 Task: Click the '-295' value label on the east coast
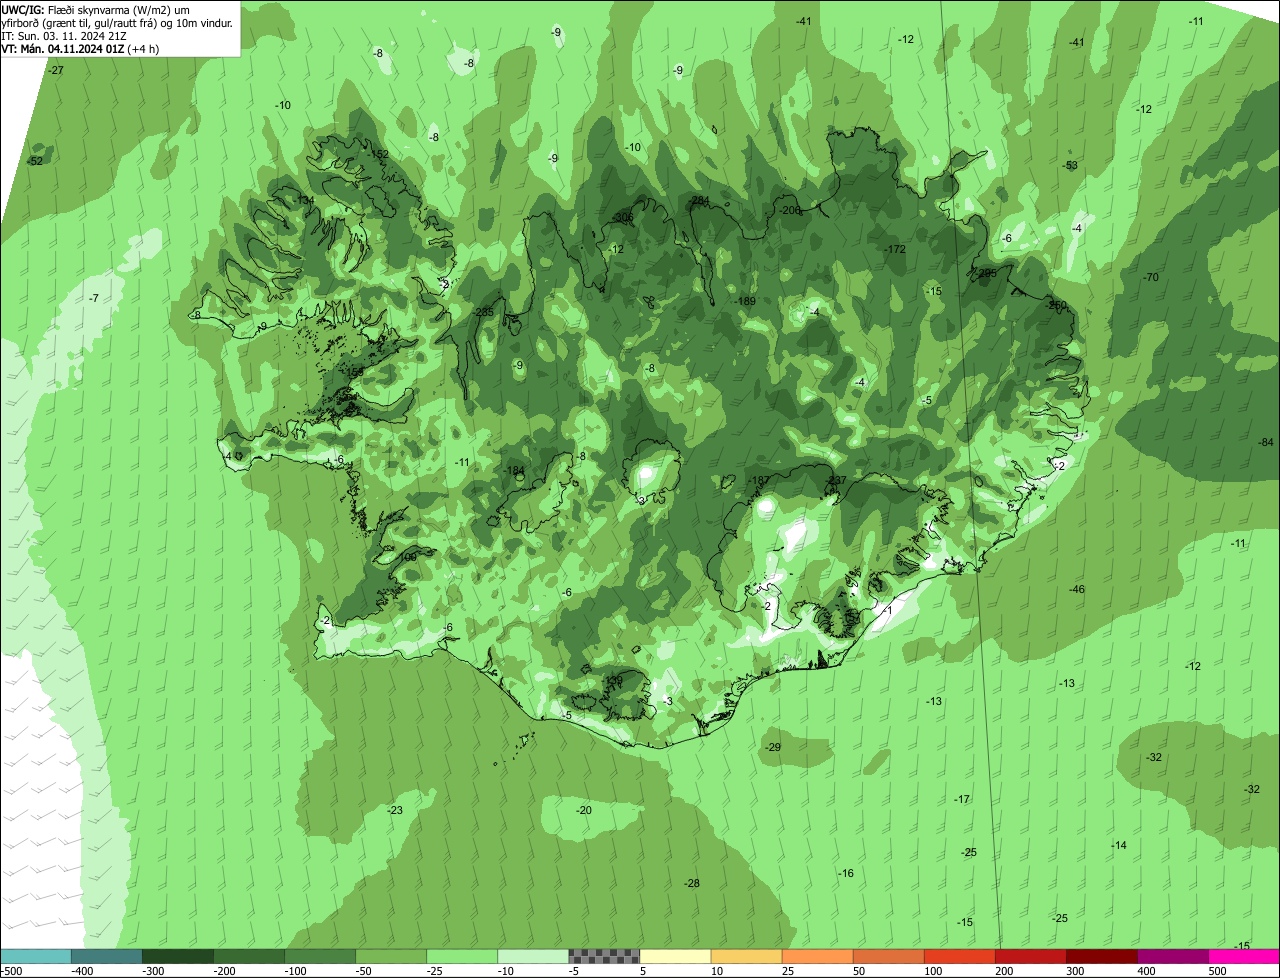986,273
